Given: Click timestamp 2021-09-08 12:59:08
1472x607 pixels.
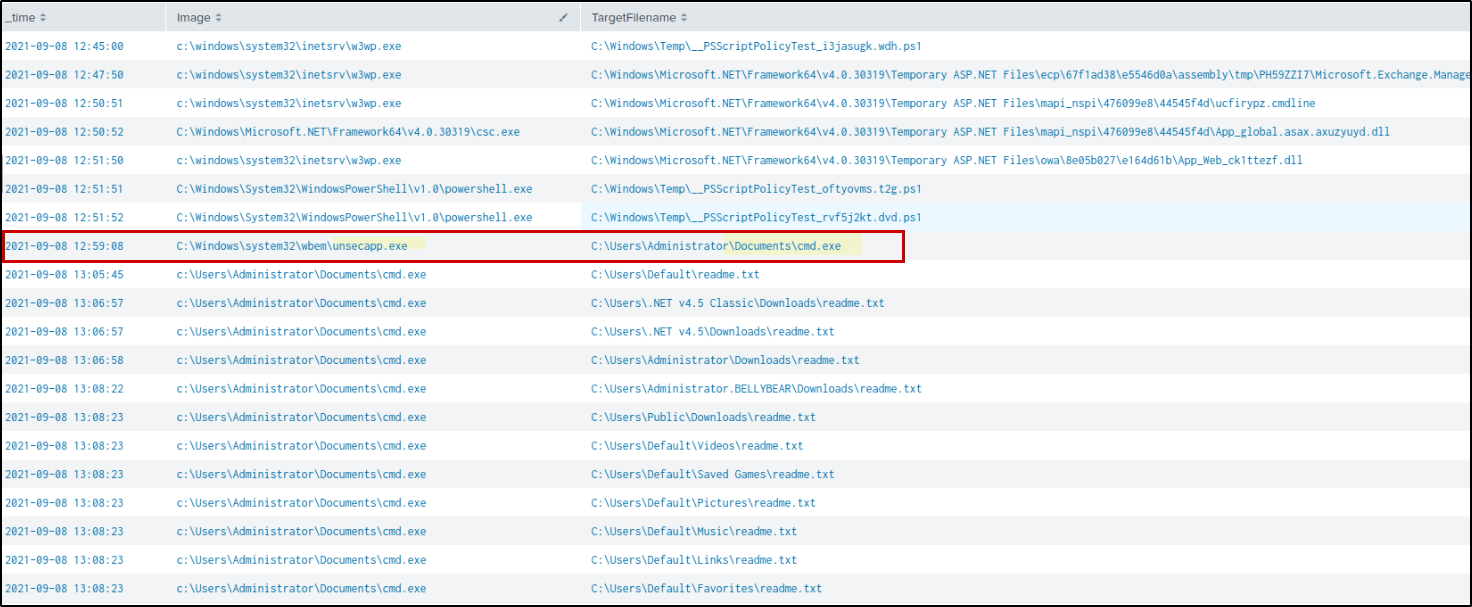Looking at the screenshot, I should coord(64,246).
